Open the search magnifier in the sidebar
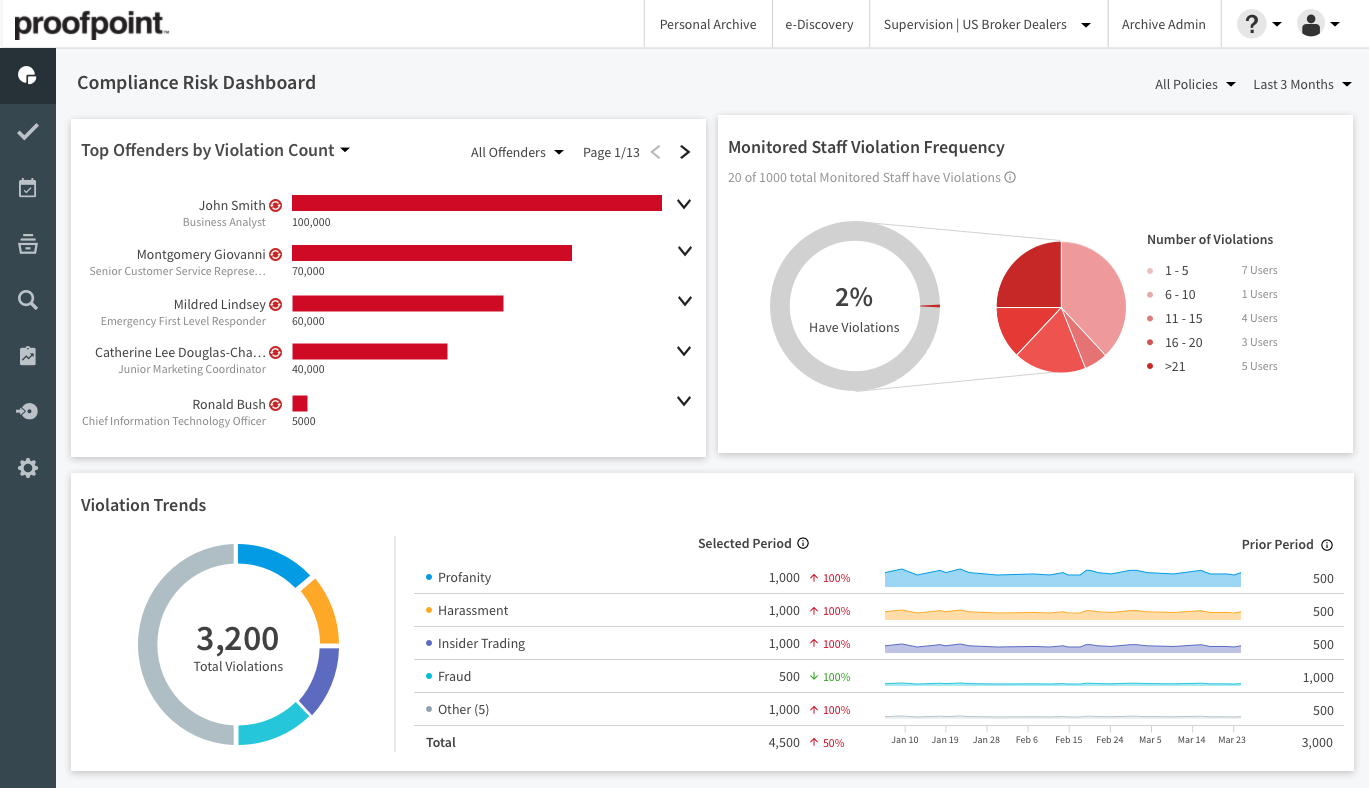Viewport: 1369px width, 788px height. 27,299
